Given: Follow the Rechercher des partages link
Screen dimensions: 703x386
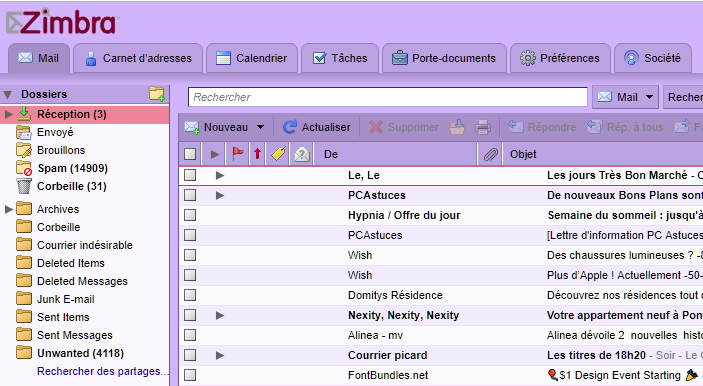Looking at the screenshot, I should coord(103,371).
